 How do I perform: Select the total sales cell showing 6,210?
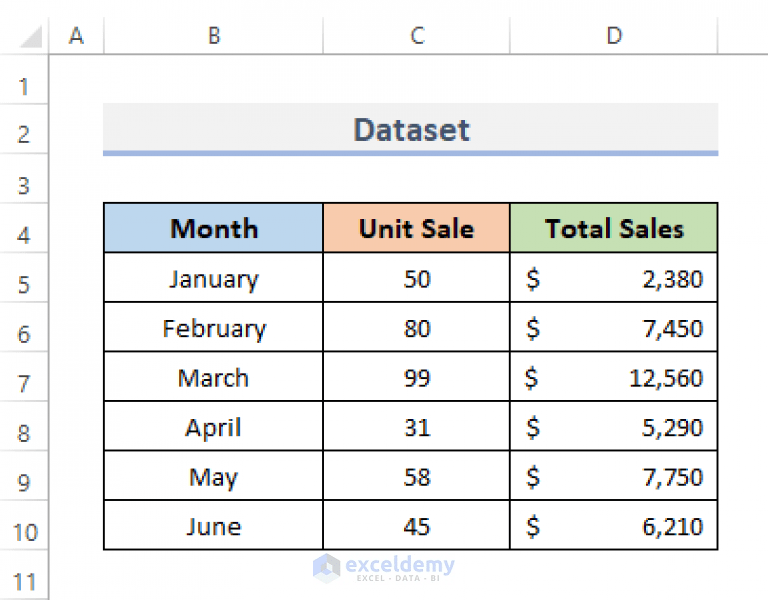613,526
